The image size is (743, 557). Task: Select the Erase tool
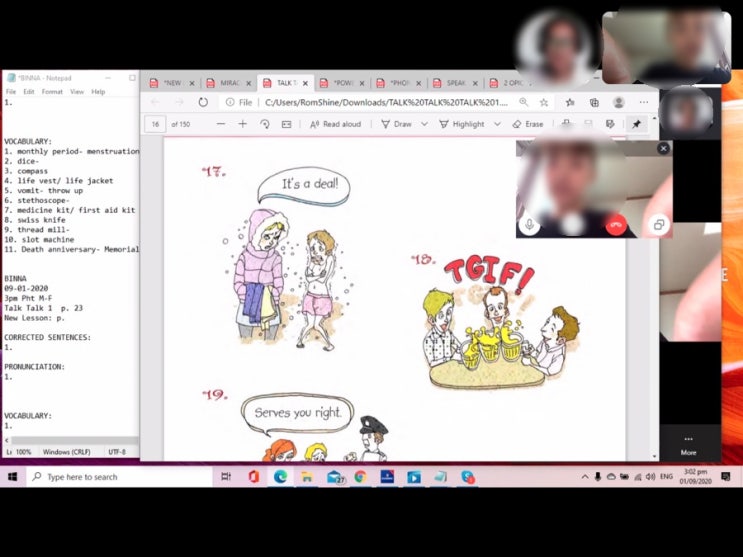pyautogui.click(x=528, y=124)
